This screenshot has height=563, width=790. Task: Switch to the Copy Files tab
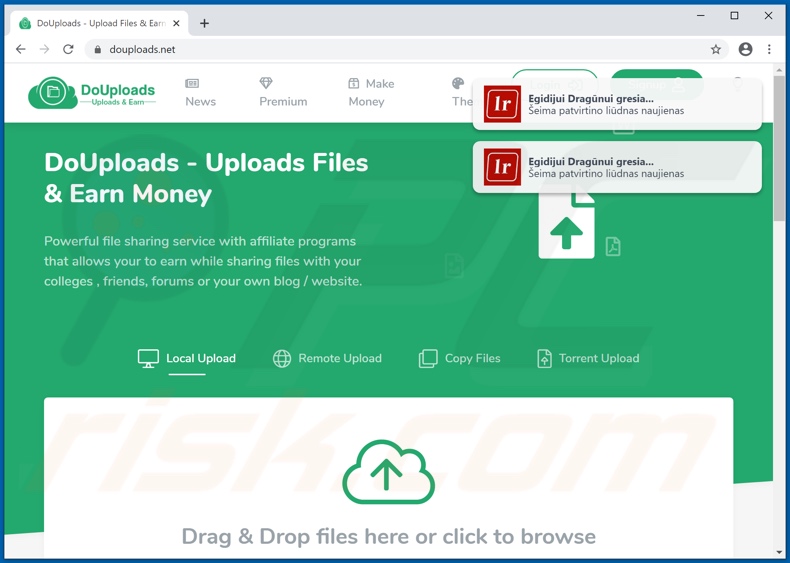[x=459, y=358]
